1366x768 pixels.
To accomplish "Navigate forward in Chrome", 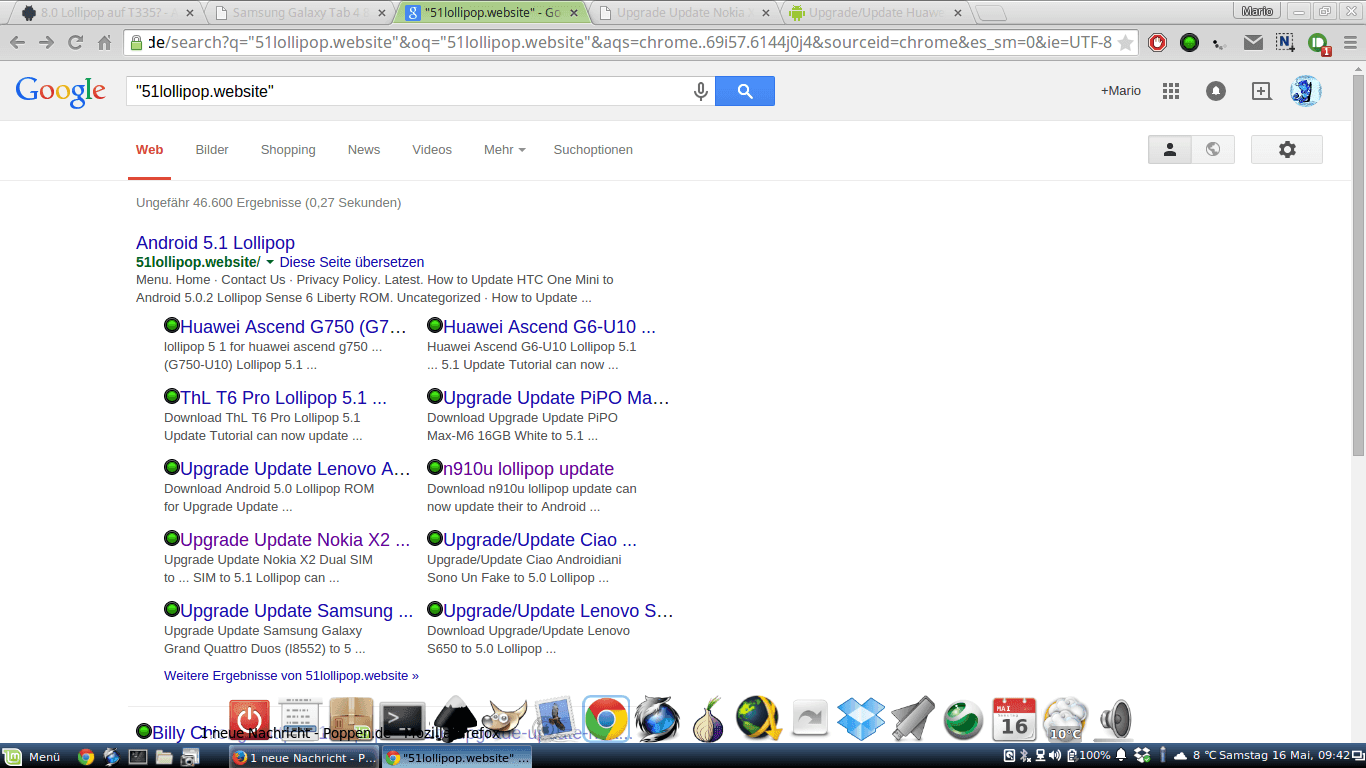I will 46,43.
